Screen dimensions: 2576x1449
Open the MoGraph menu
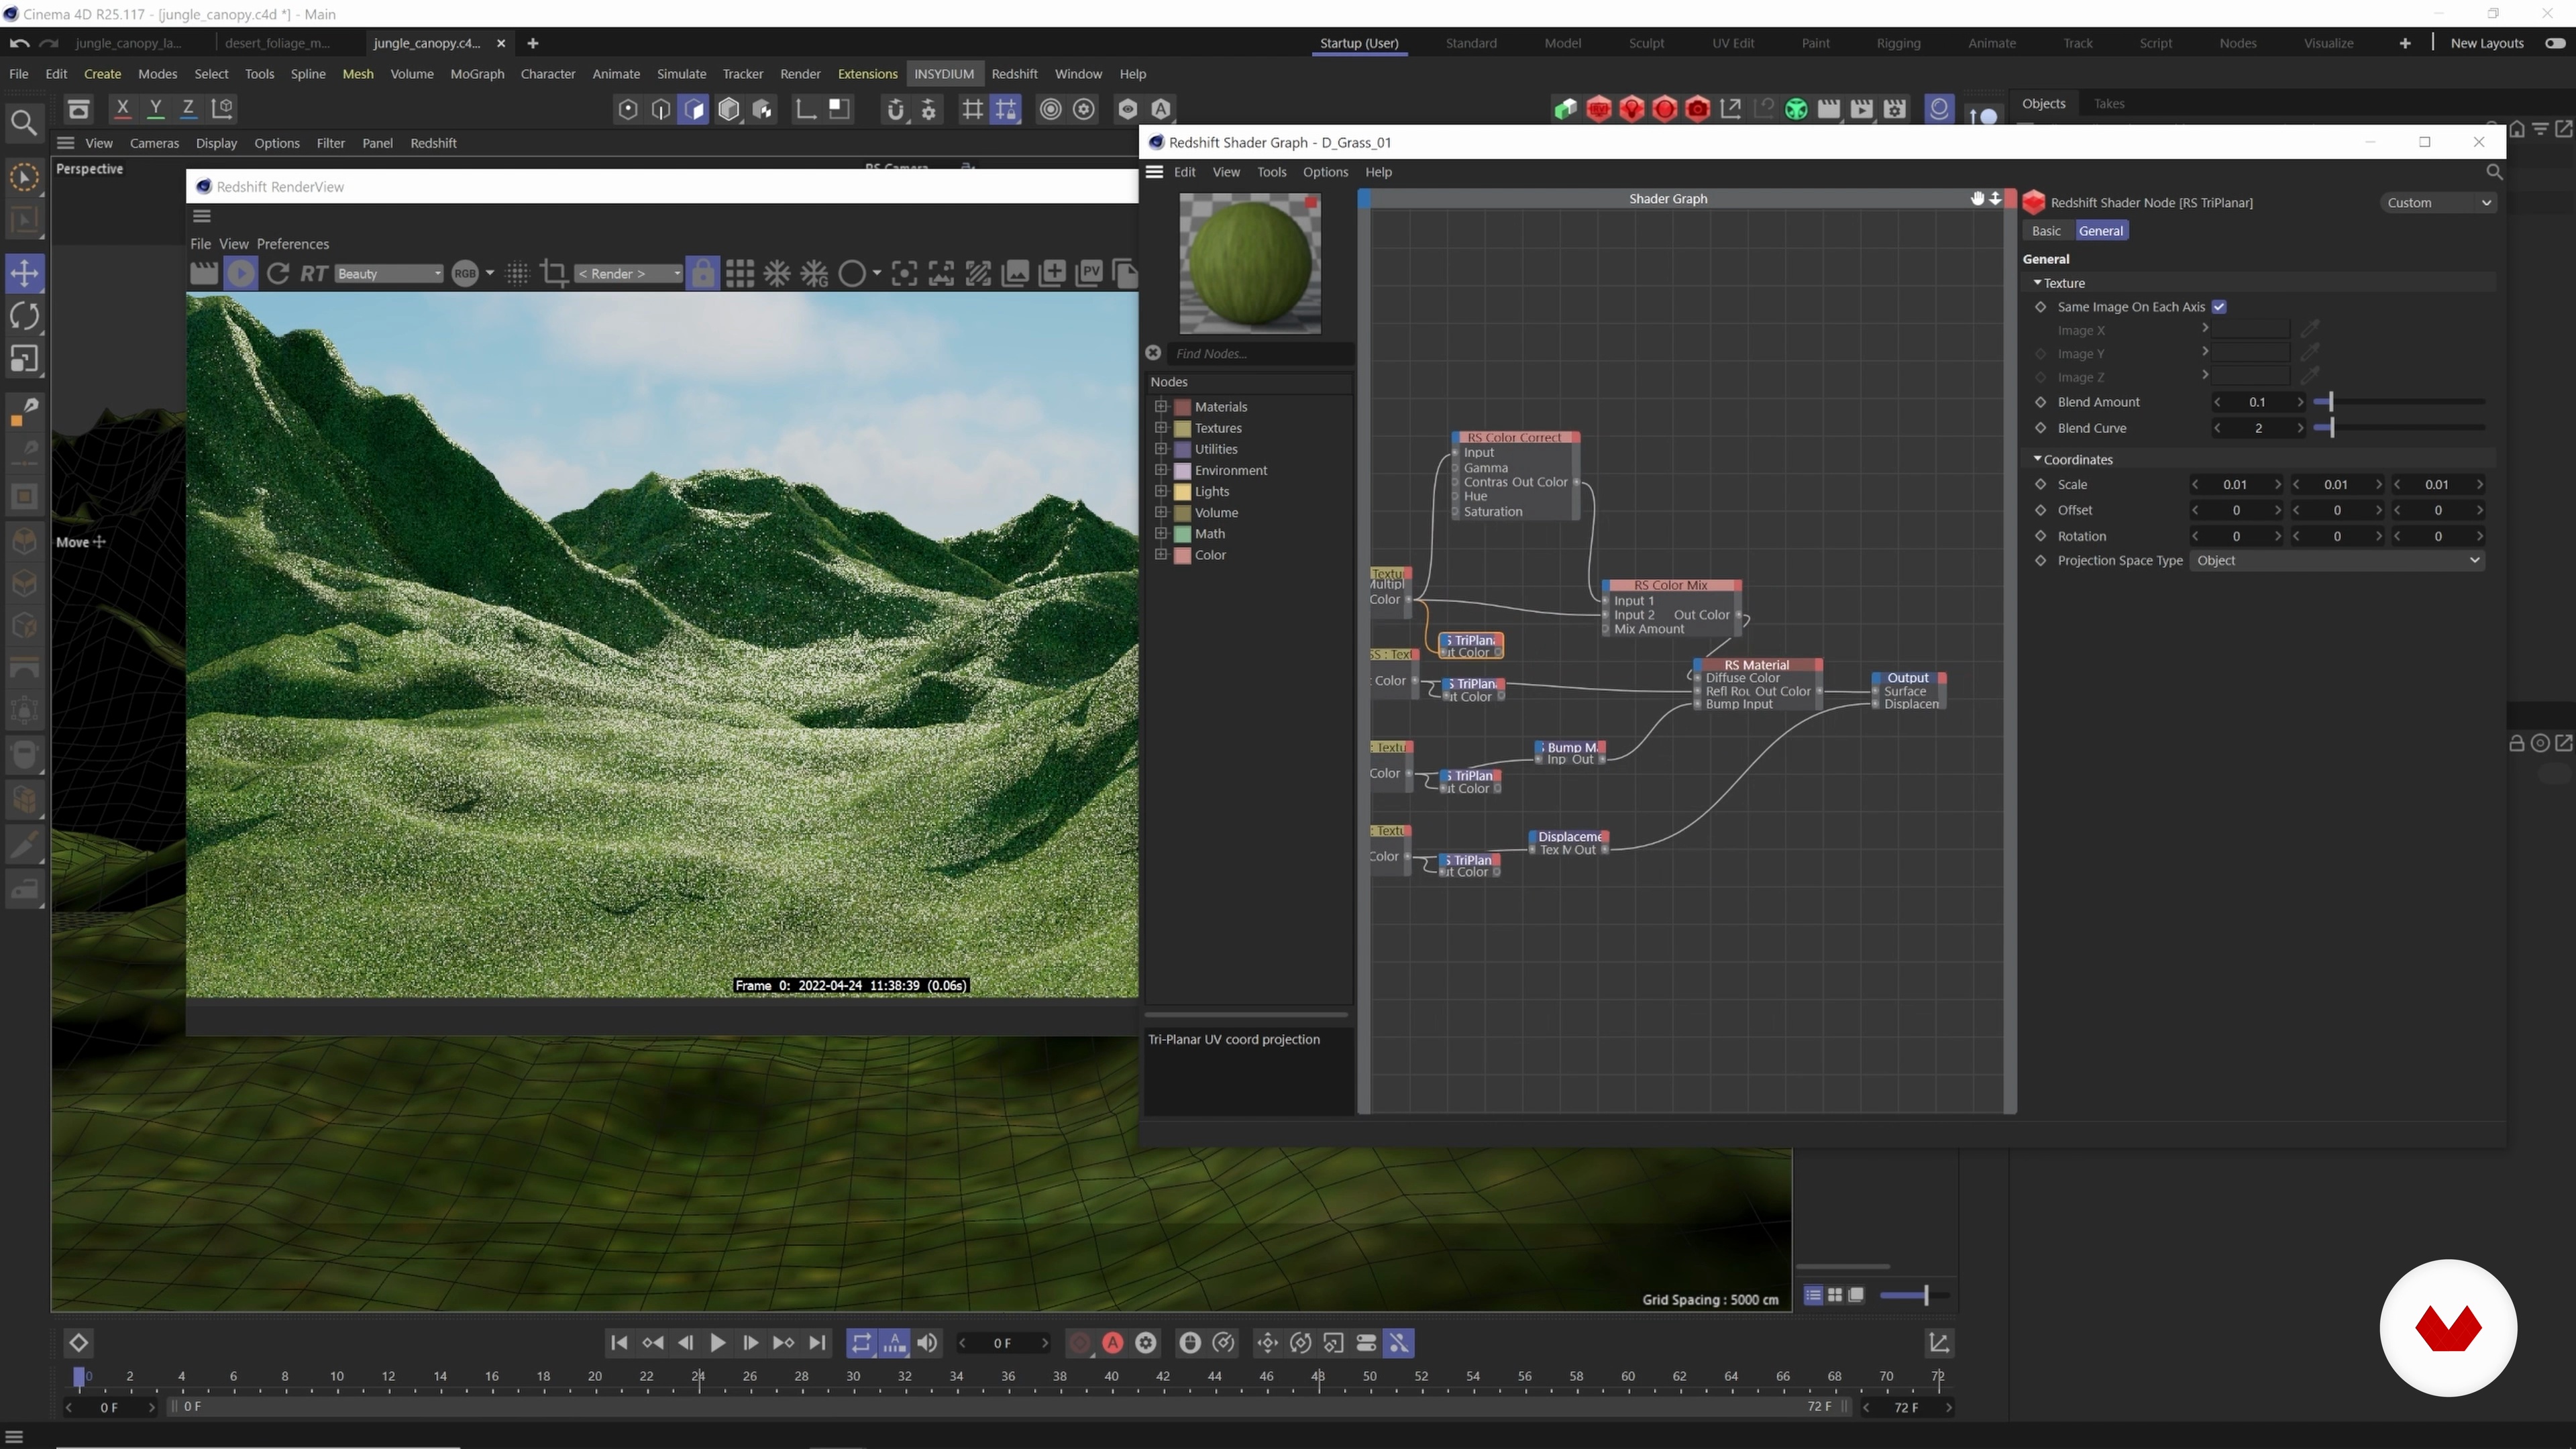477,74
